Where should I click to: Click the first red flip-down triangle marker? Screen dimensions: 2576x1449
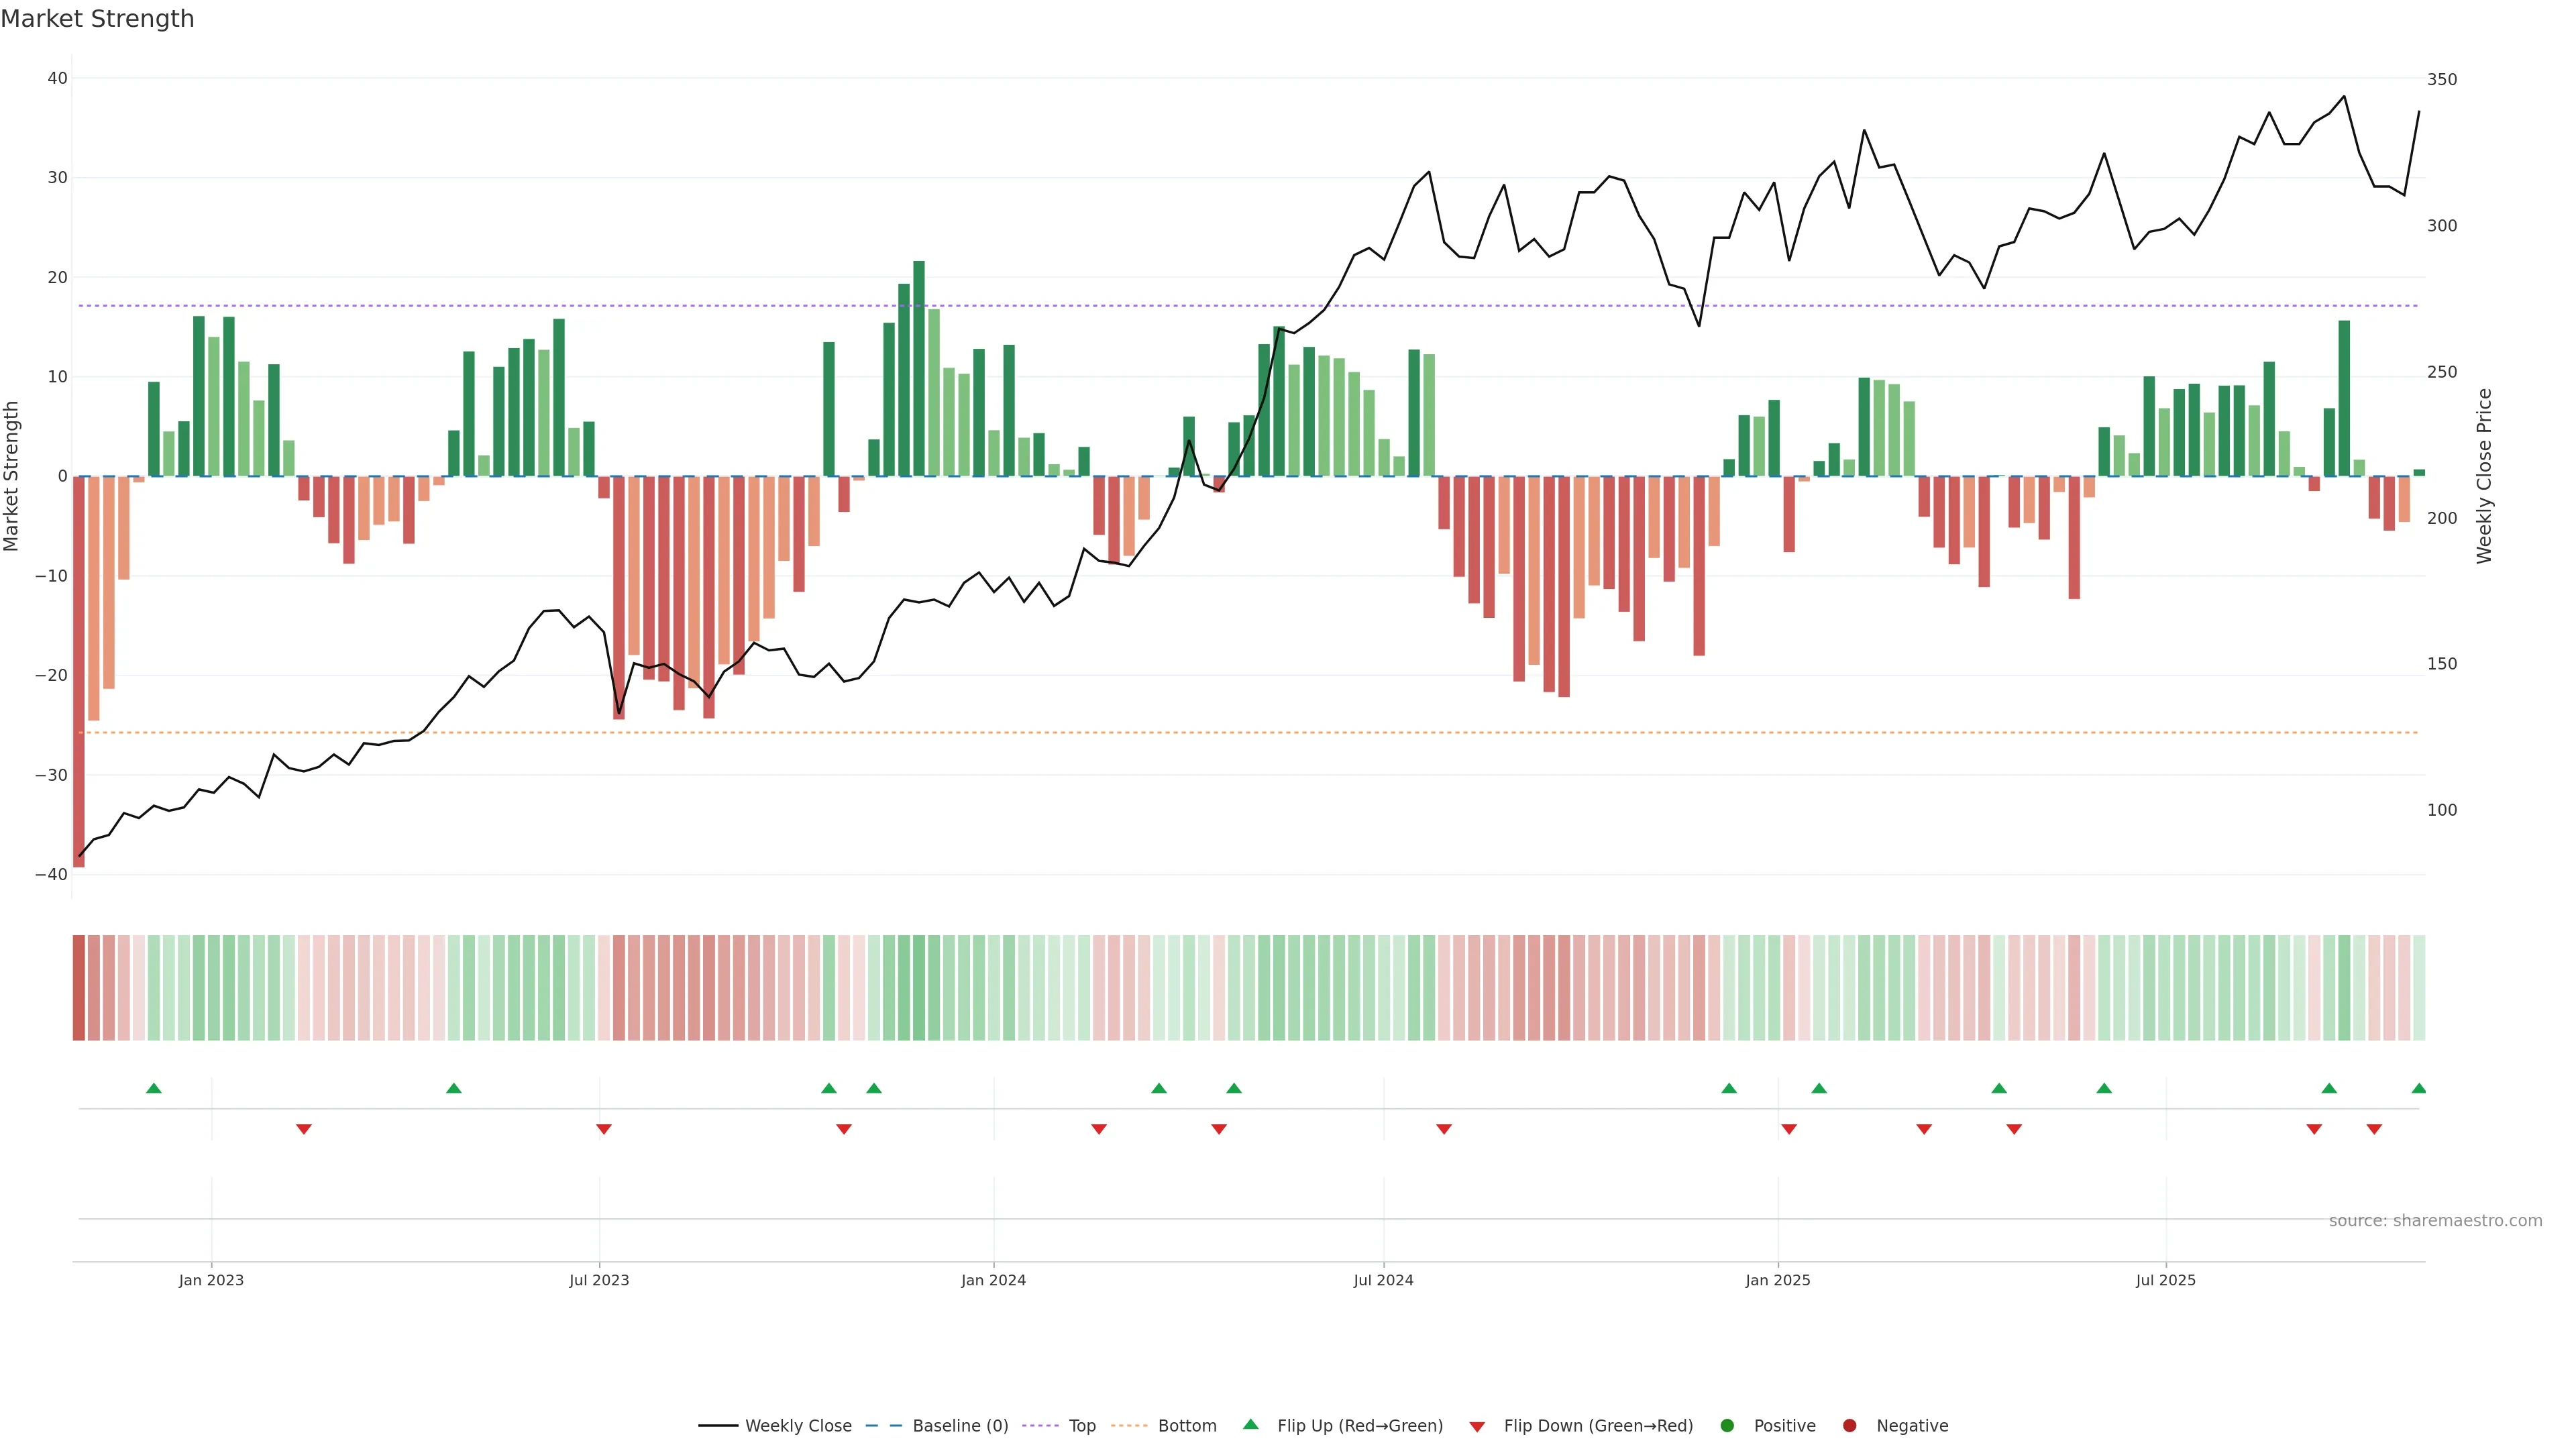304,1129
